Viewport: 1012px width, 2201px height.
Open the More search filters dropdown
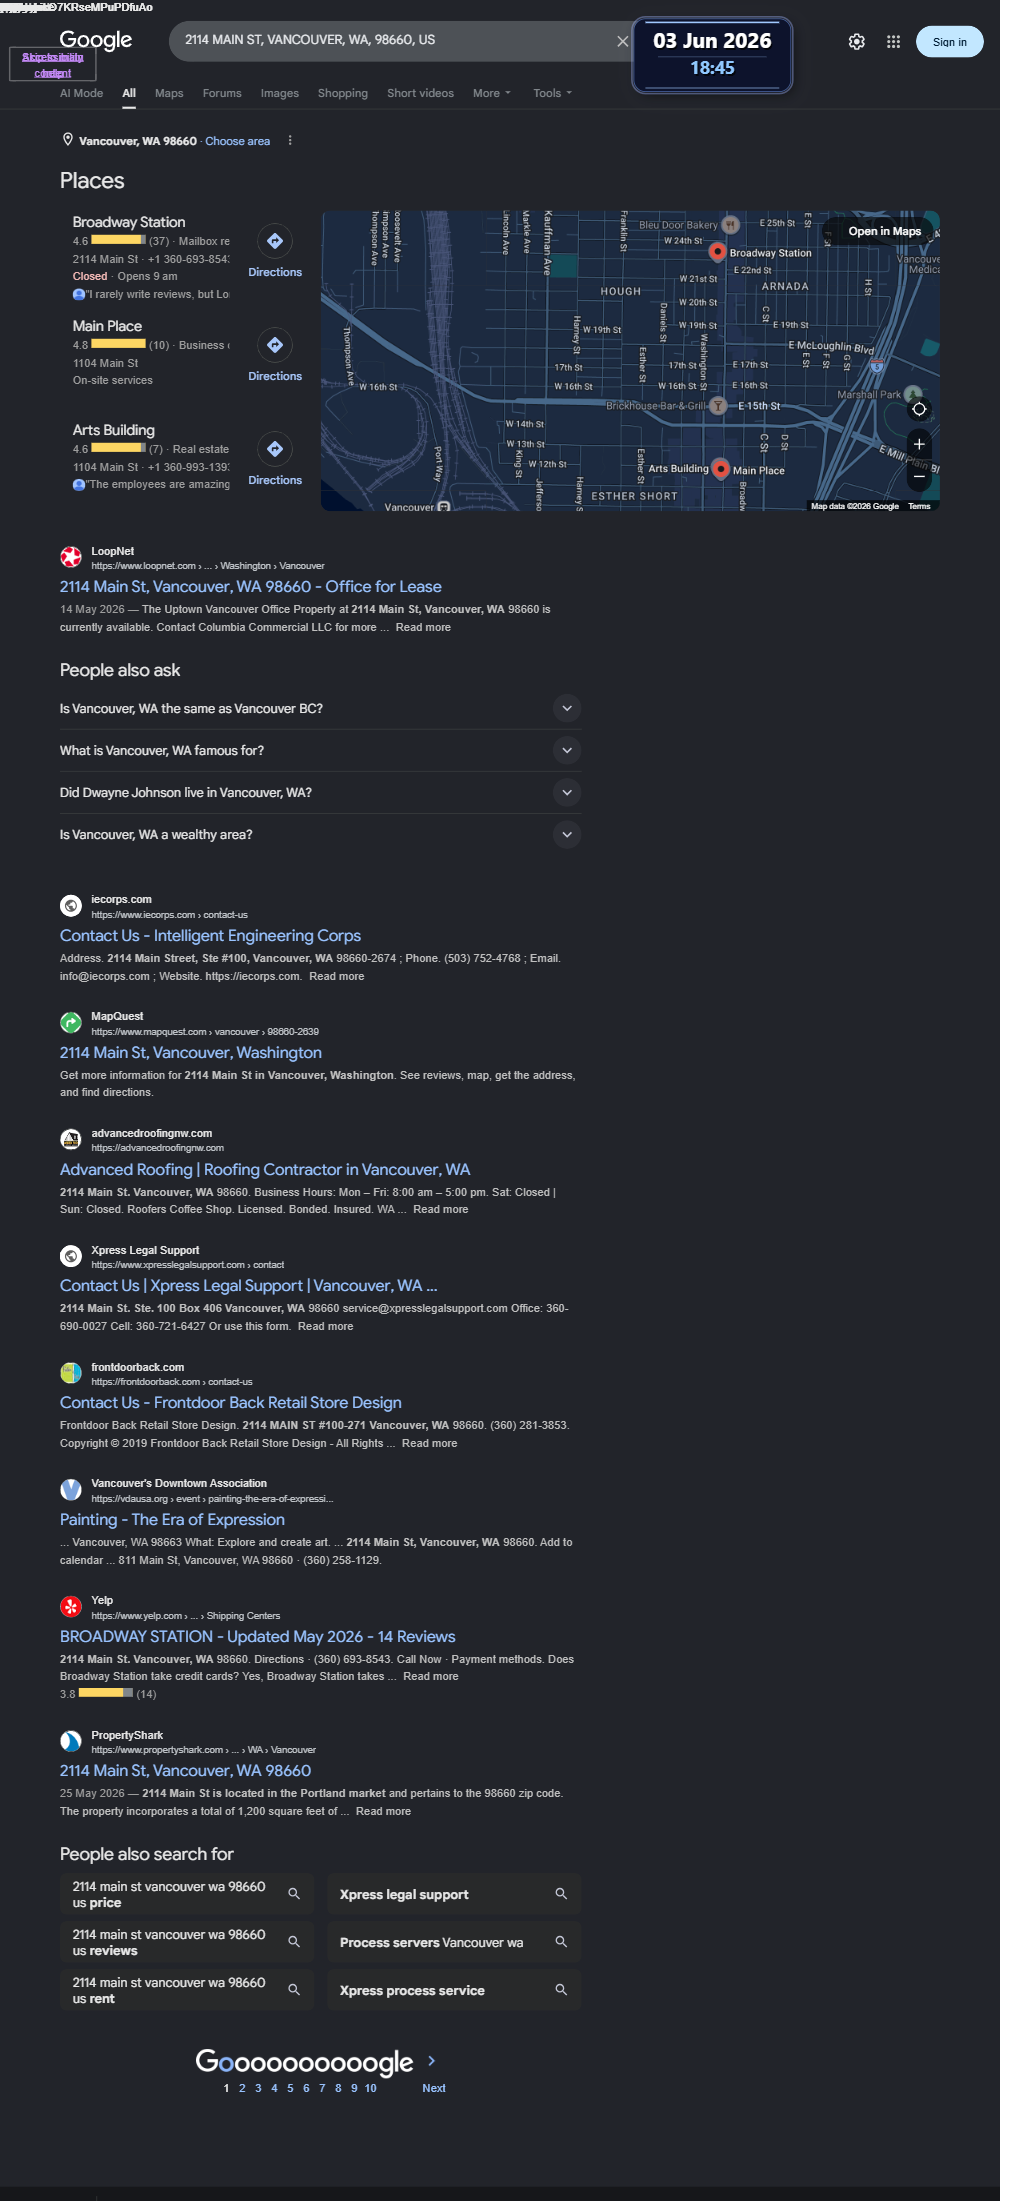492,93
